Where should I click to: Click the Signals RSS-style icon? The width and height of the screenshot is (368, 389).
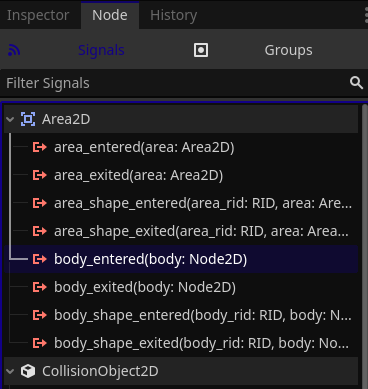tap(14, 50)
